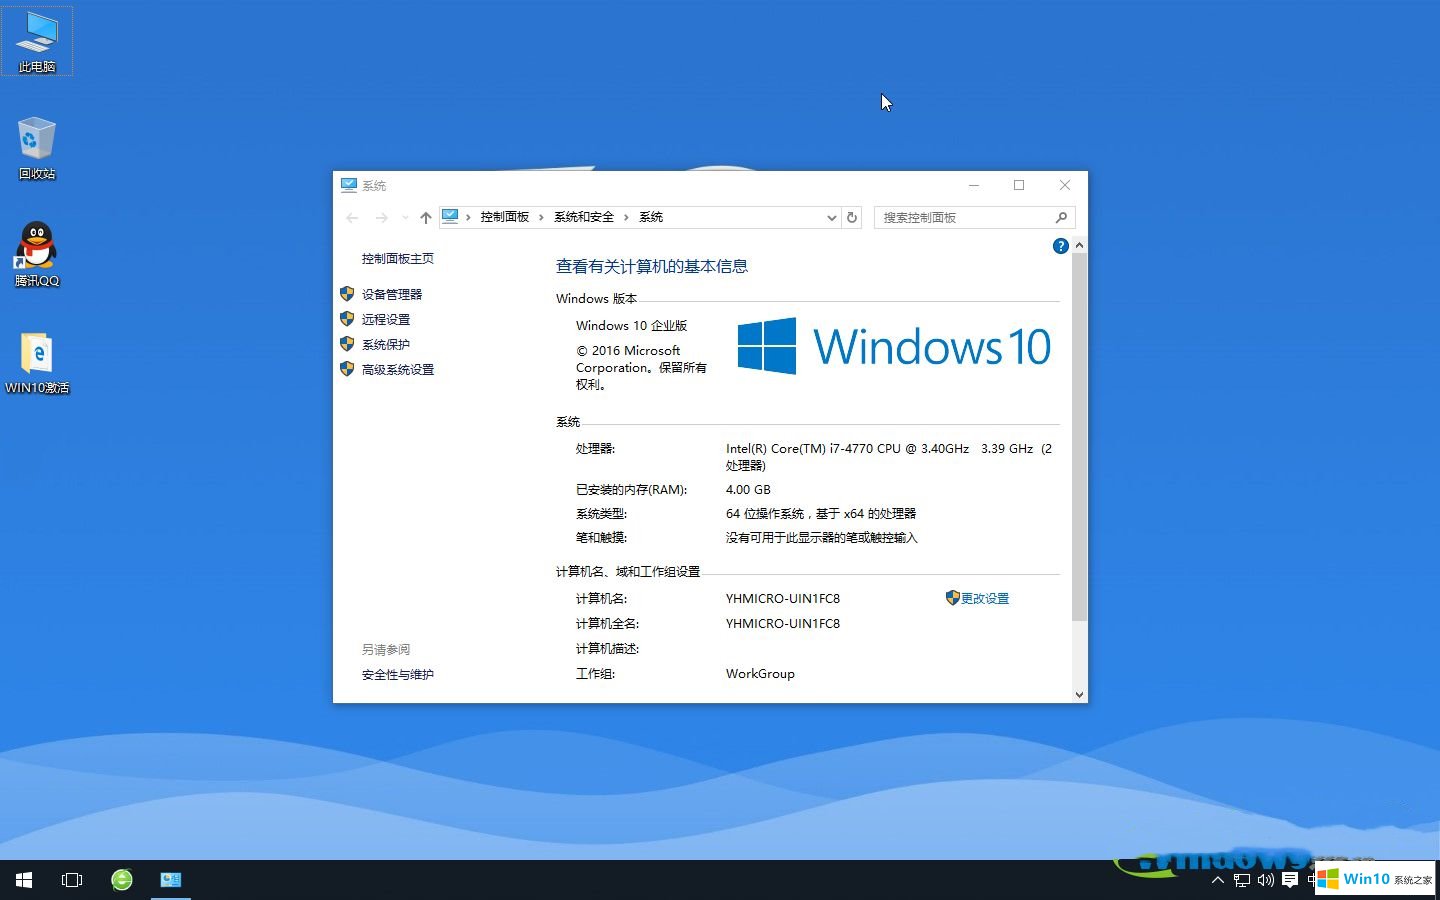Open 高级系统设置 from the sidebar
The height and width of the screenshot is (900, 1440).
(398, 369)
